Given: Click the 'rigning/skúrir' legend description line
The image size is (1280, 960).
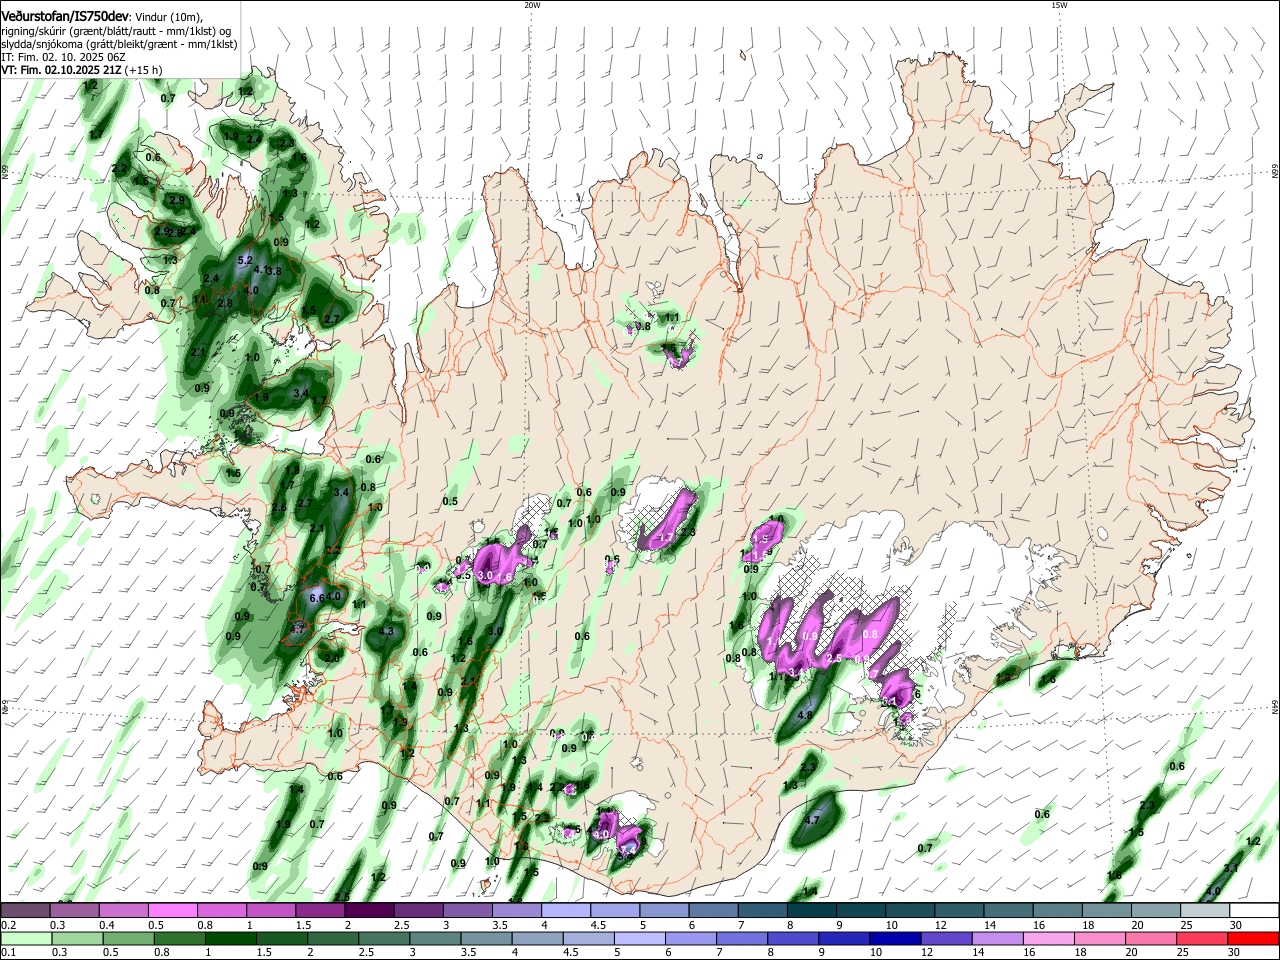Looking at the screenshot, I should [x=116, y=31].
